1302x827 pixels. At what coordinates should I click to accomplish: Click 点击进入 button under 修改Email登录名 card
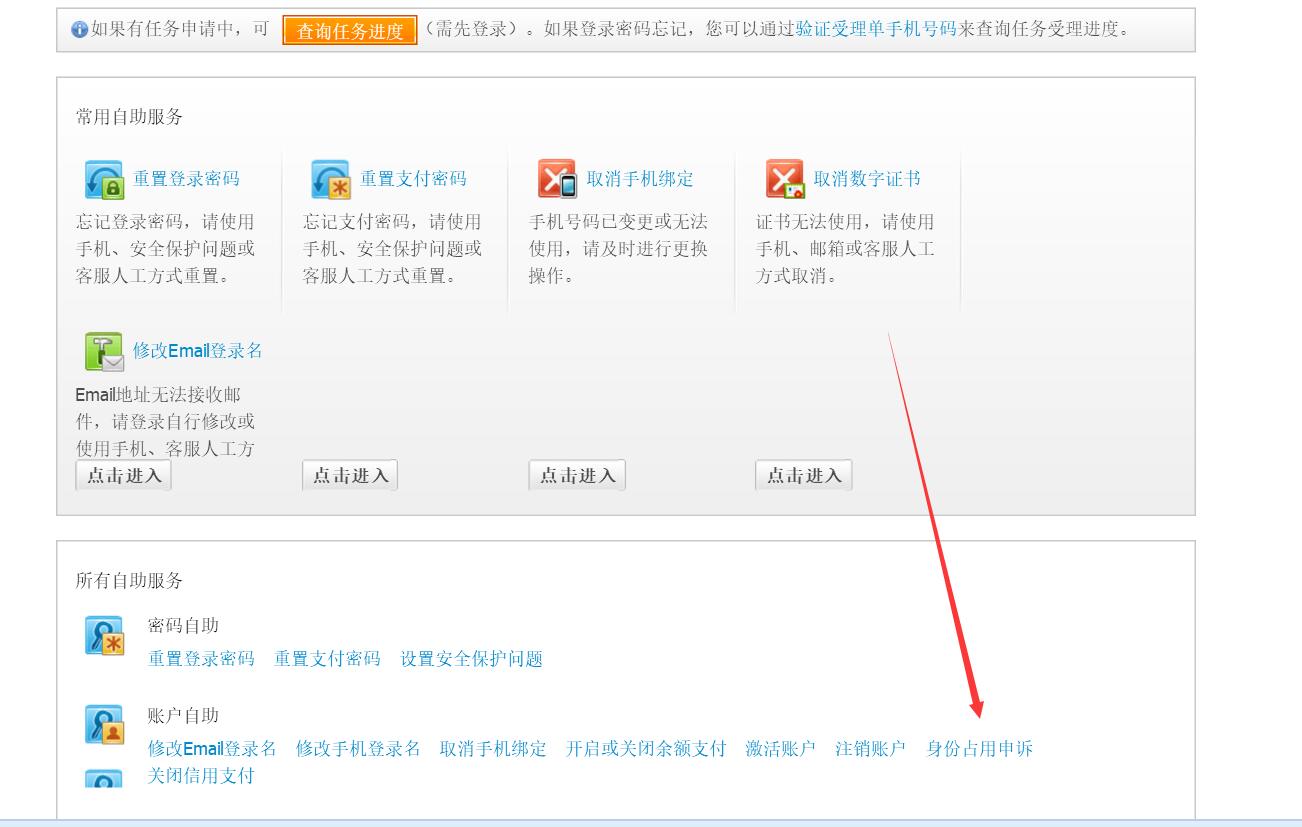(123, 475)
